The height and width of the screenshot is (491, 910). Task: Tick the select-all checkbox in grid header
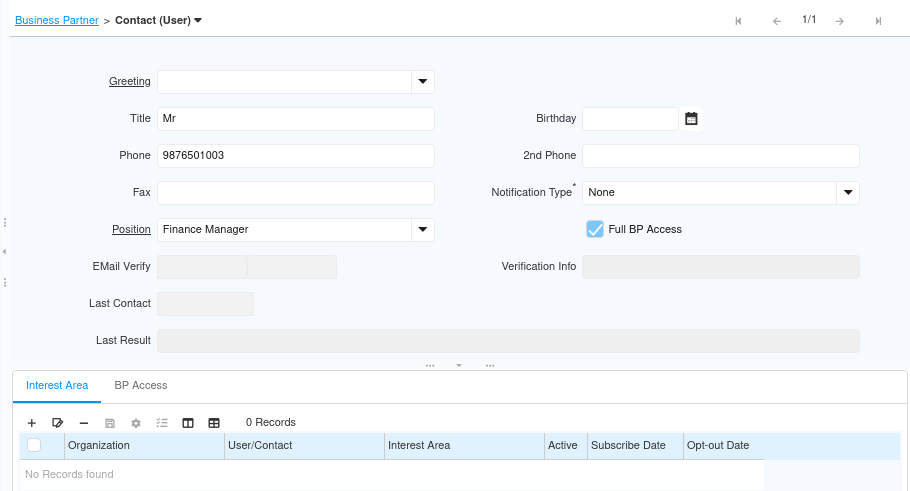pyautogui.click(x=34, y=445)
